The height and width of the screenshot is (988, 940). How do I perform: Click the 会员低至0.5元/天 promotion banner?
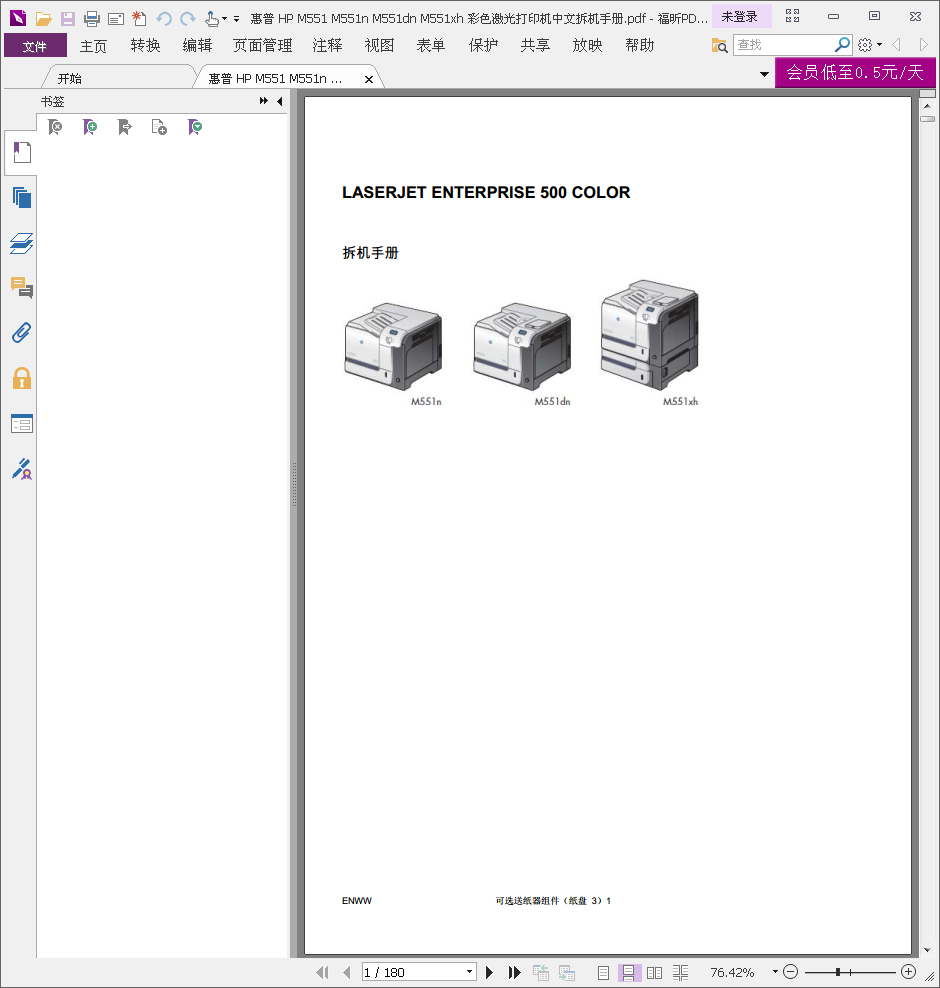pos(855,72)
